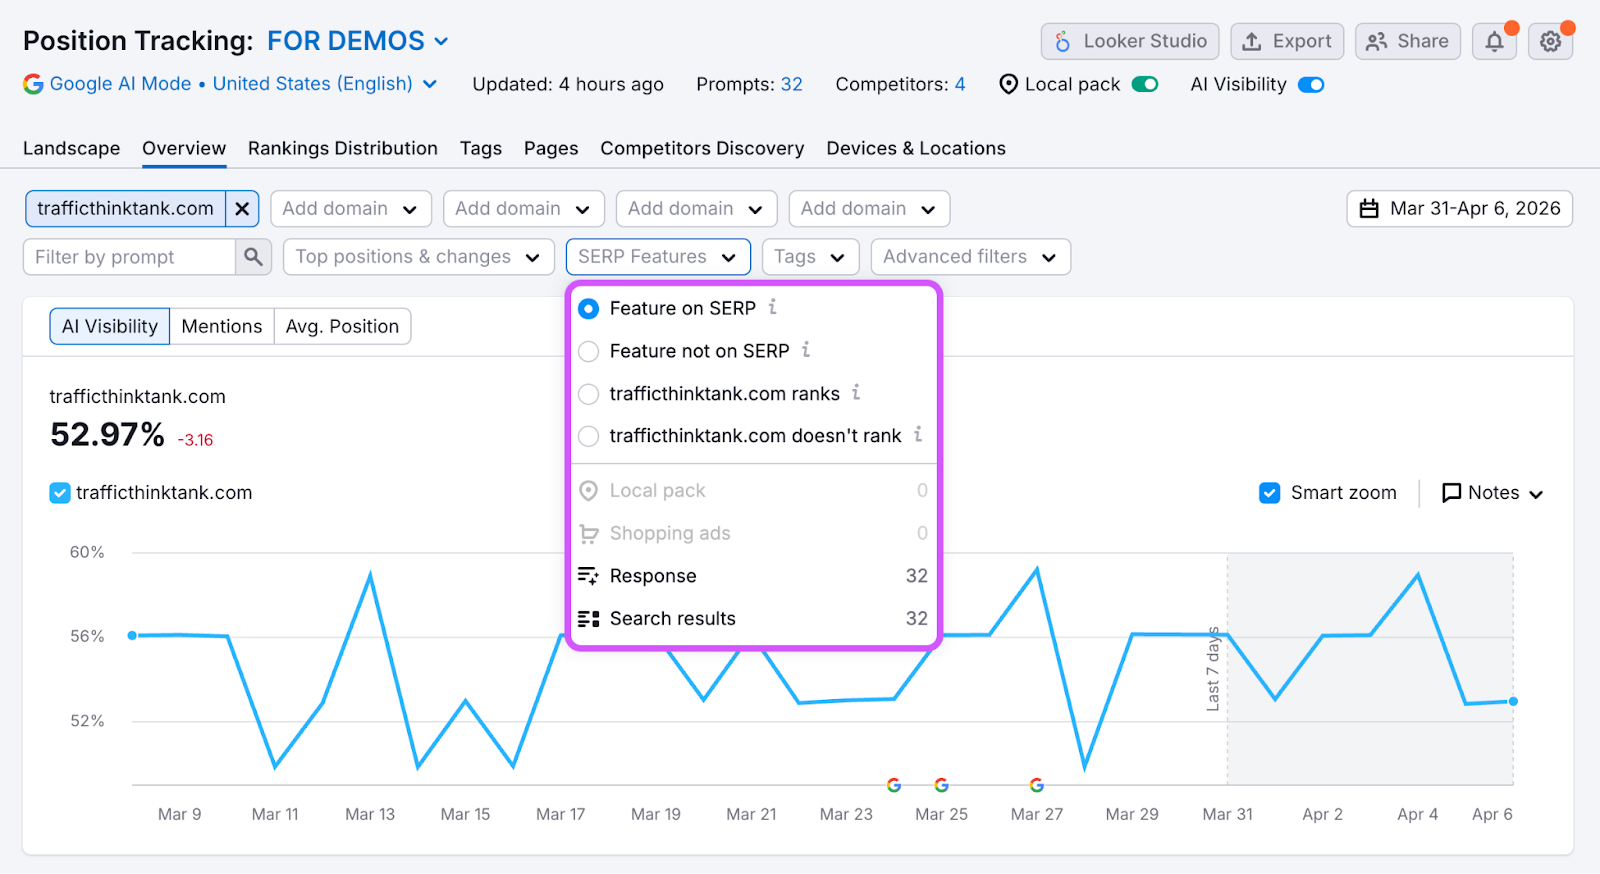
Task: Uncheck the Smart zoom checkbox
Action: [x=1270, y=493]
